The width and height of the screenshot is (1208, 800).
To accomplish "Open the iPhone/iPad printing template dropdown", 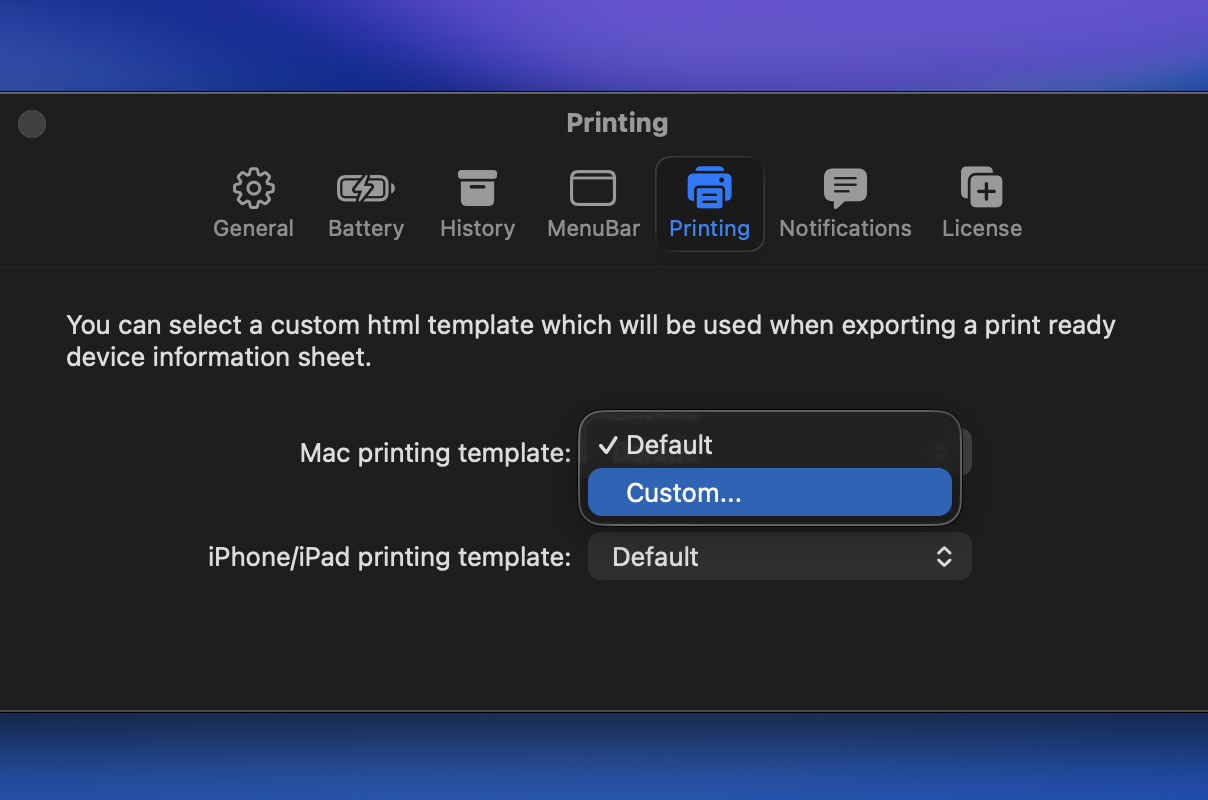I will (779, 557).
